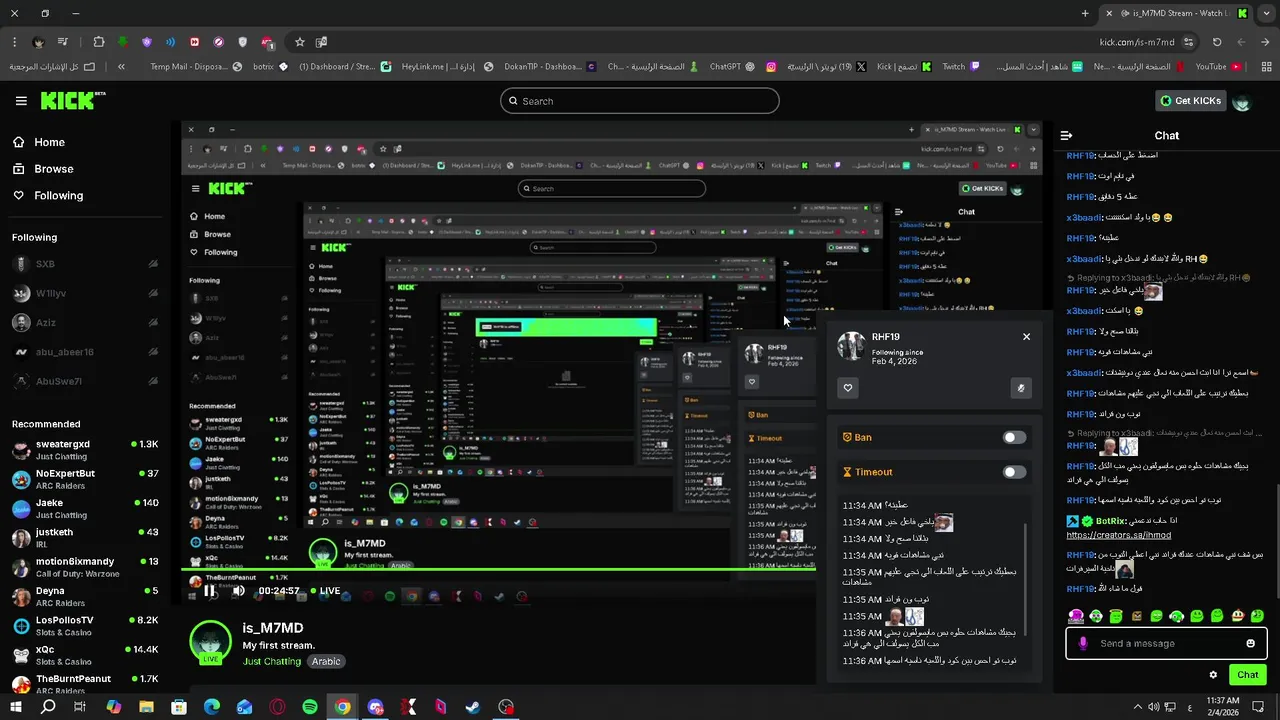Viewport: 1280px width, 720px height.
Task: Click the green Chat send button
Action: point(1247,675)
